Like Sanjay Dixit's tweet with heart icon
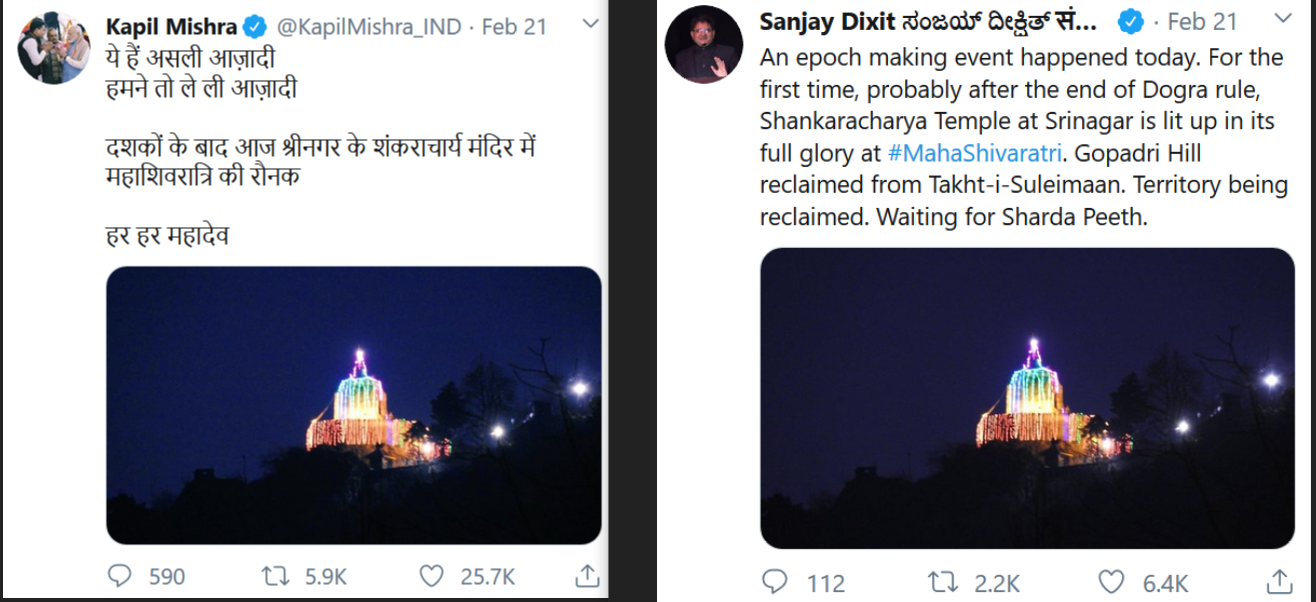 click(x=1111, y=582)
